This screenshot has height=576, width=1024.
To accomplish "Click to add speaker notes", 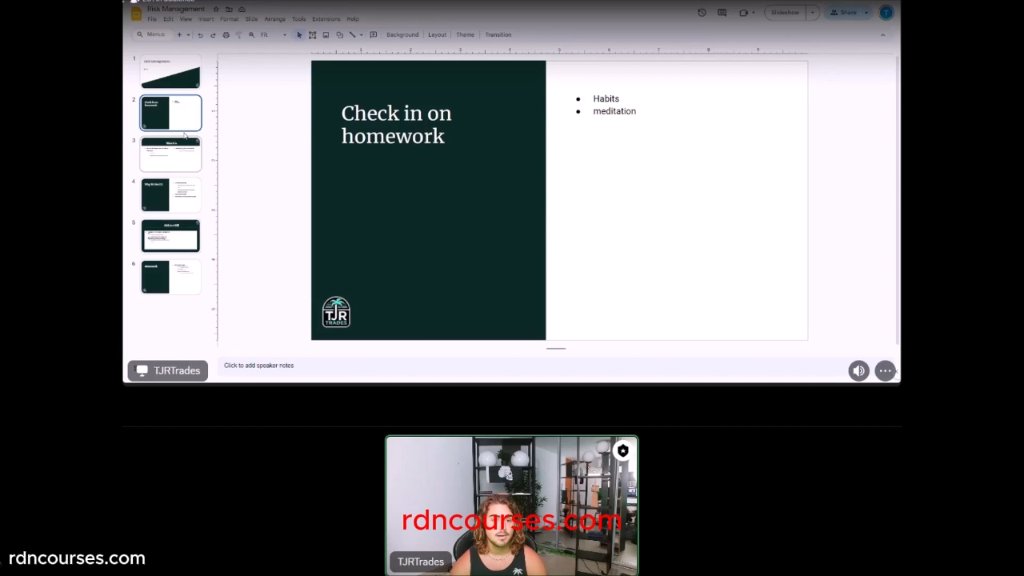I will tap(259, 366).
